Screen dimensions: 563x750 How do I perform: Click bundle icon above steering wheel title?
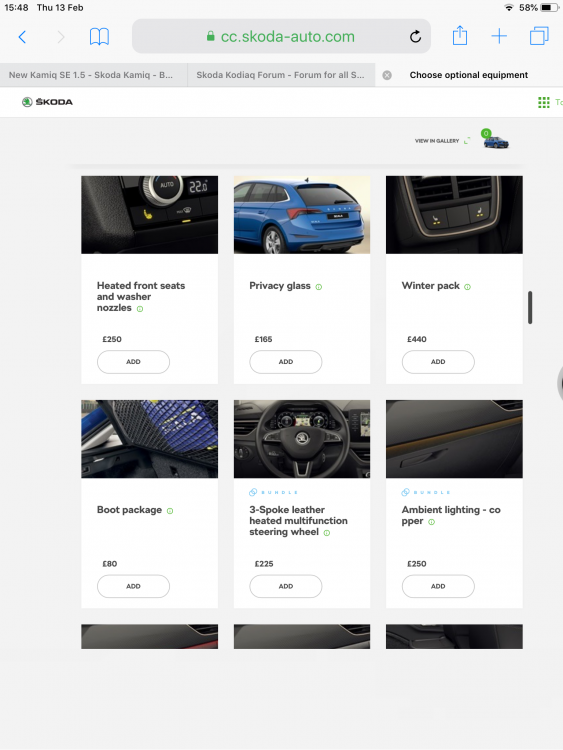point(253,492)
